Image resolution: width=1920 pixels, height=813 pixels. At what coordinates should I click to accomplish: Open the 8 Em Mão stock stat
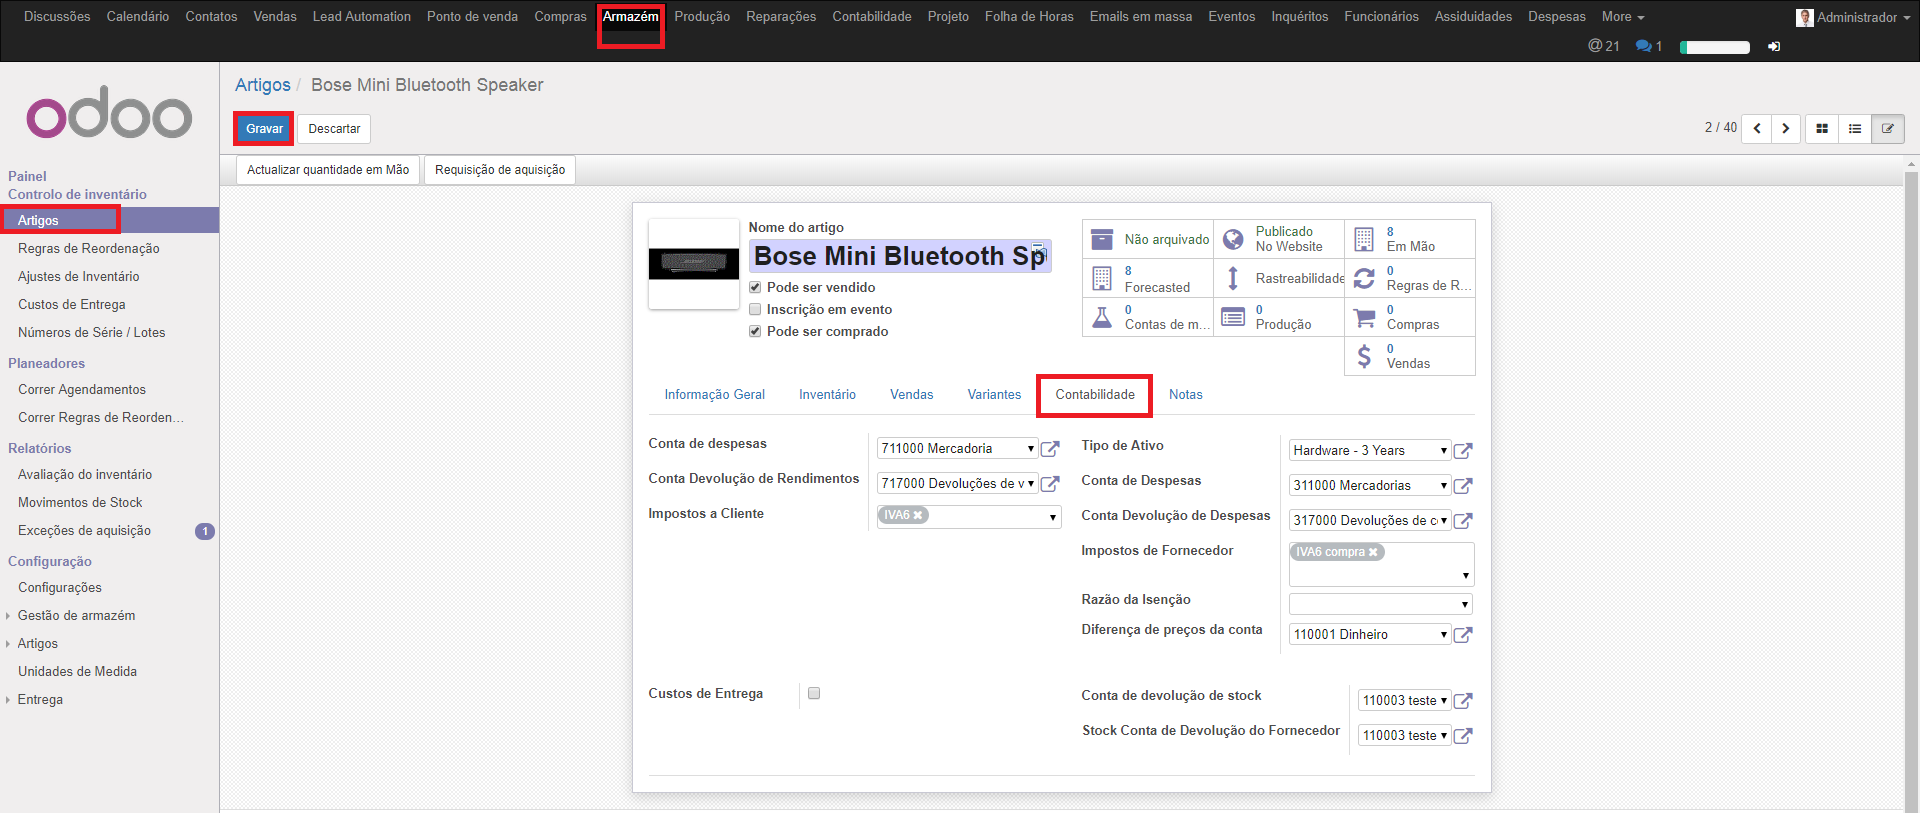click(1410, 240)
